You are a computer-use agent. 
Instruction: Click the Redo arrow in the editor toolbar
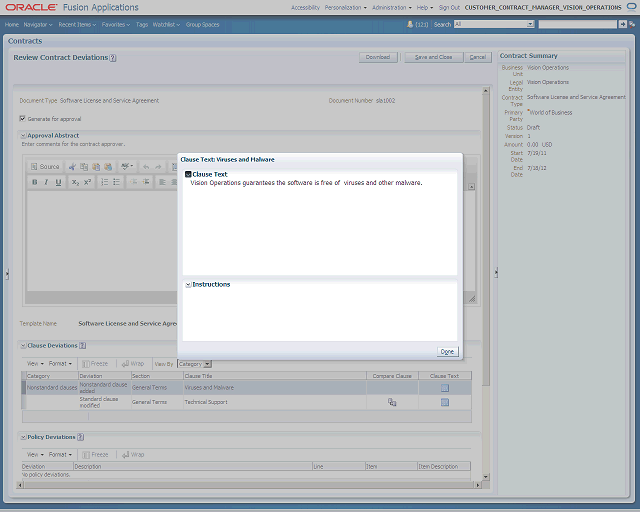tap(158, 167)
